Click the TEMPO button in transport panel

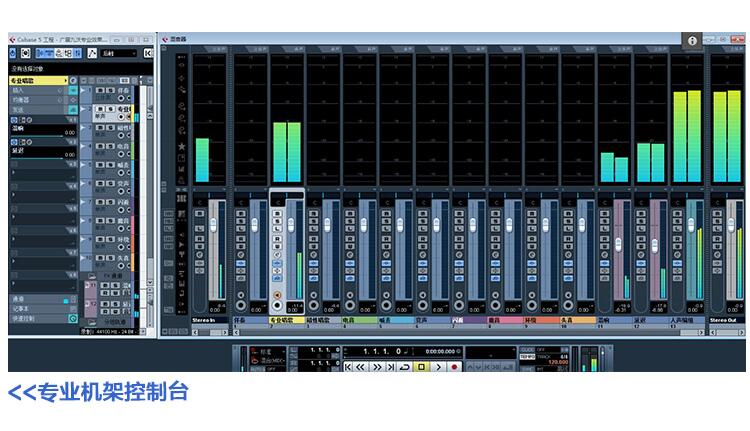(x=527, y=357)
